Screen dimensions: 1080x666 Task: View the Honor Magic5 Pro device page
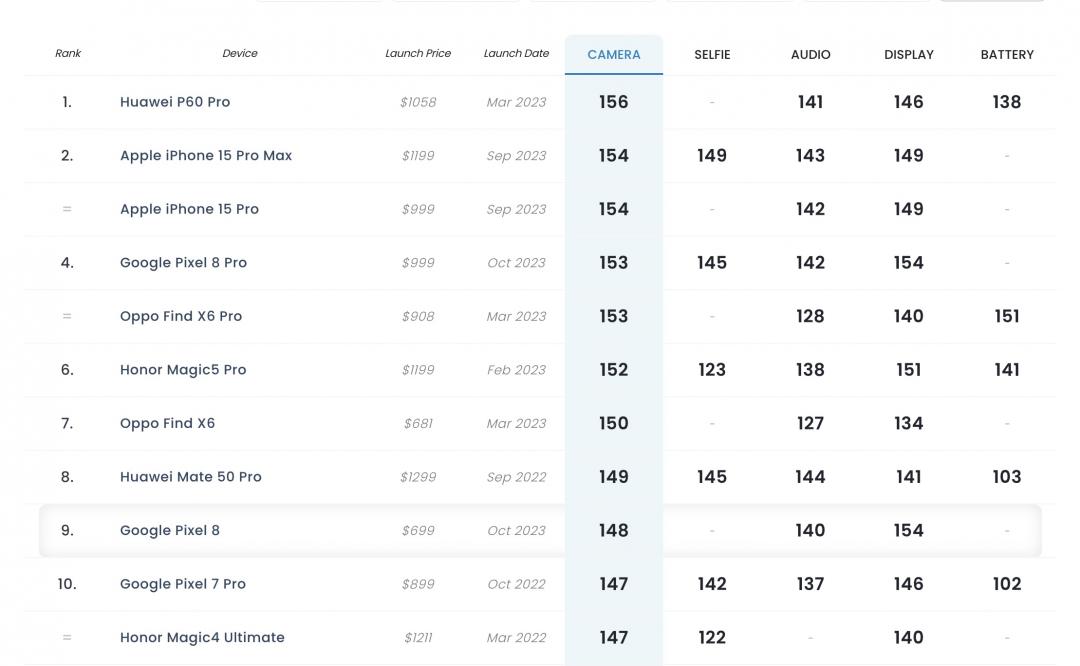point(183,370)
